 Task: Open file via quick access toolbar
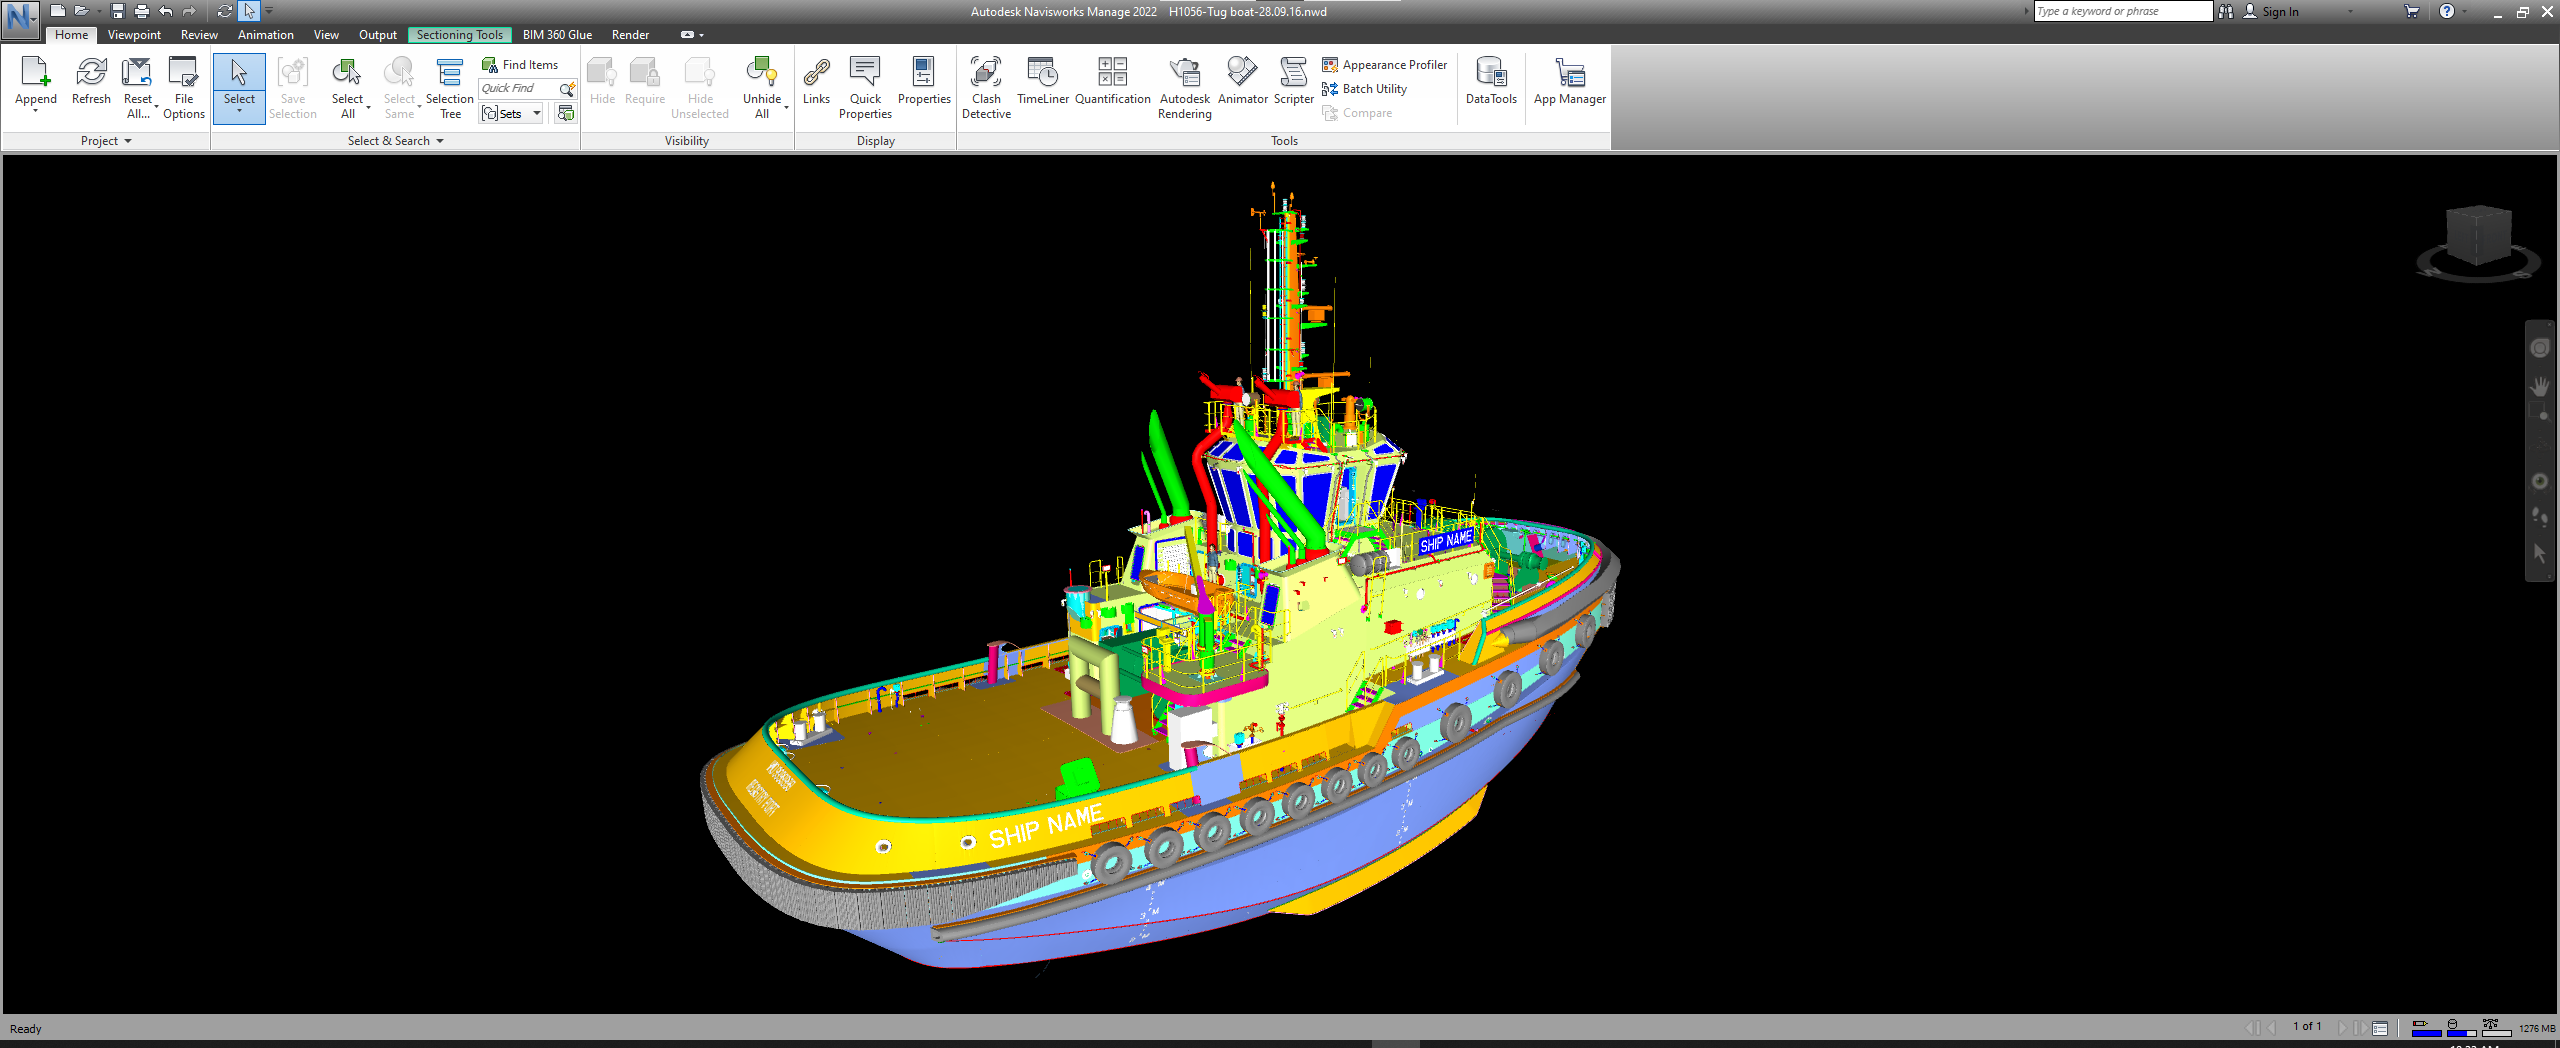(x=82, y=11)
